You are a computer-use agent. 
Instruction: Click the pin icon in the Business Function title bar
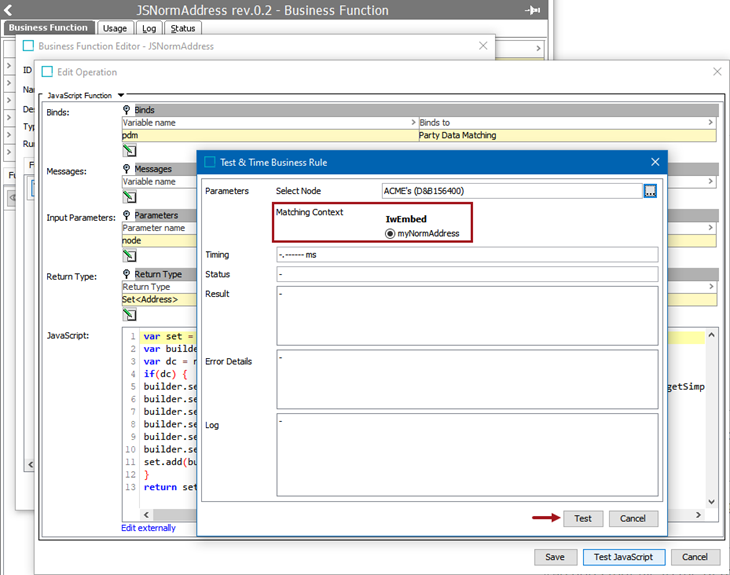(533, 10)
